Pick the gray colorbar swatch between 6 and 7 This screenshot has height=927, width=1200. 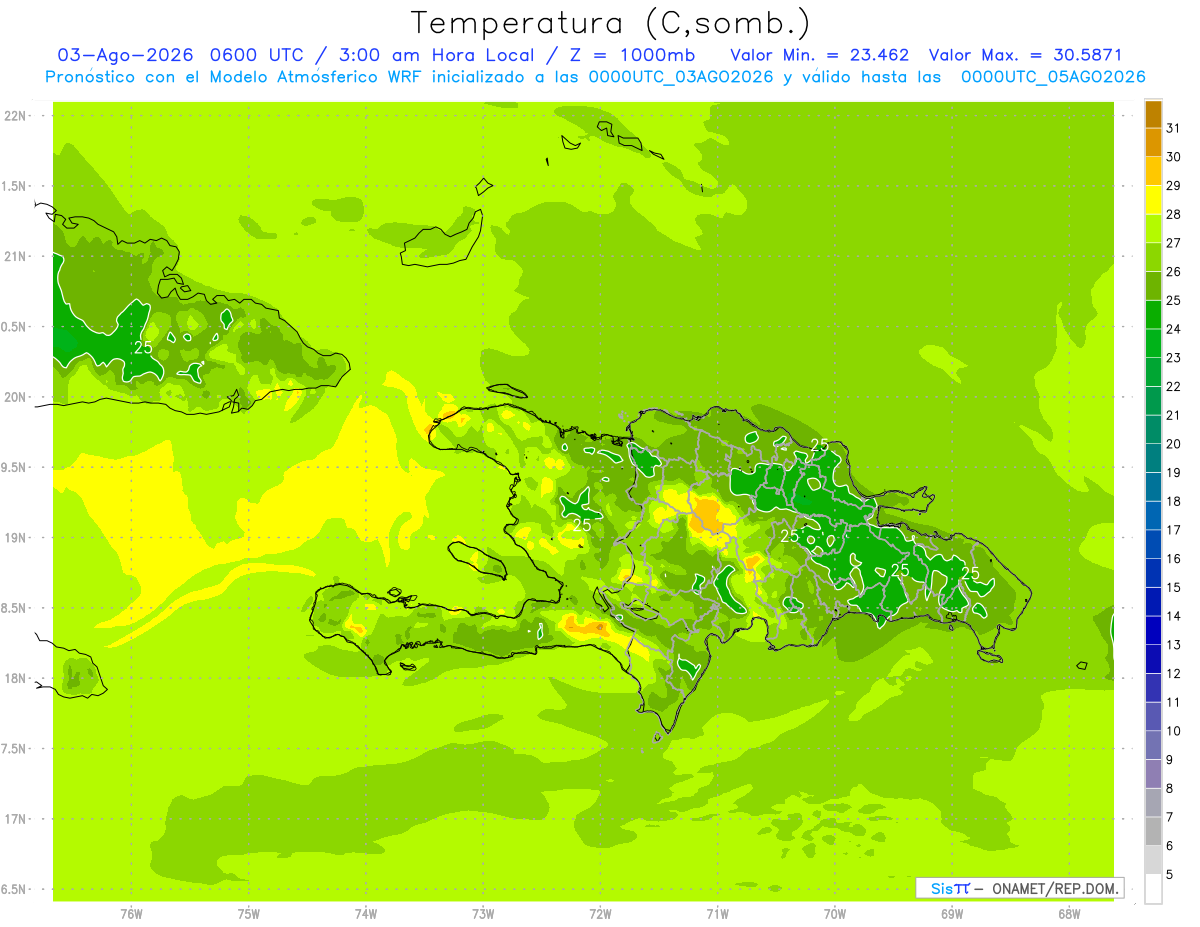pos(1153,832)
